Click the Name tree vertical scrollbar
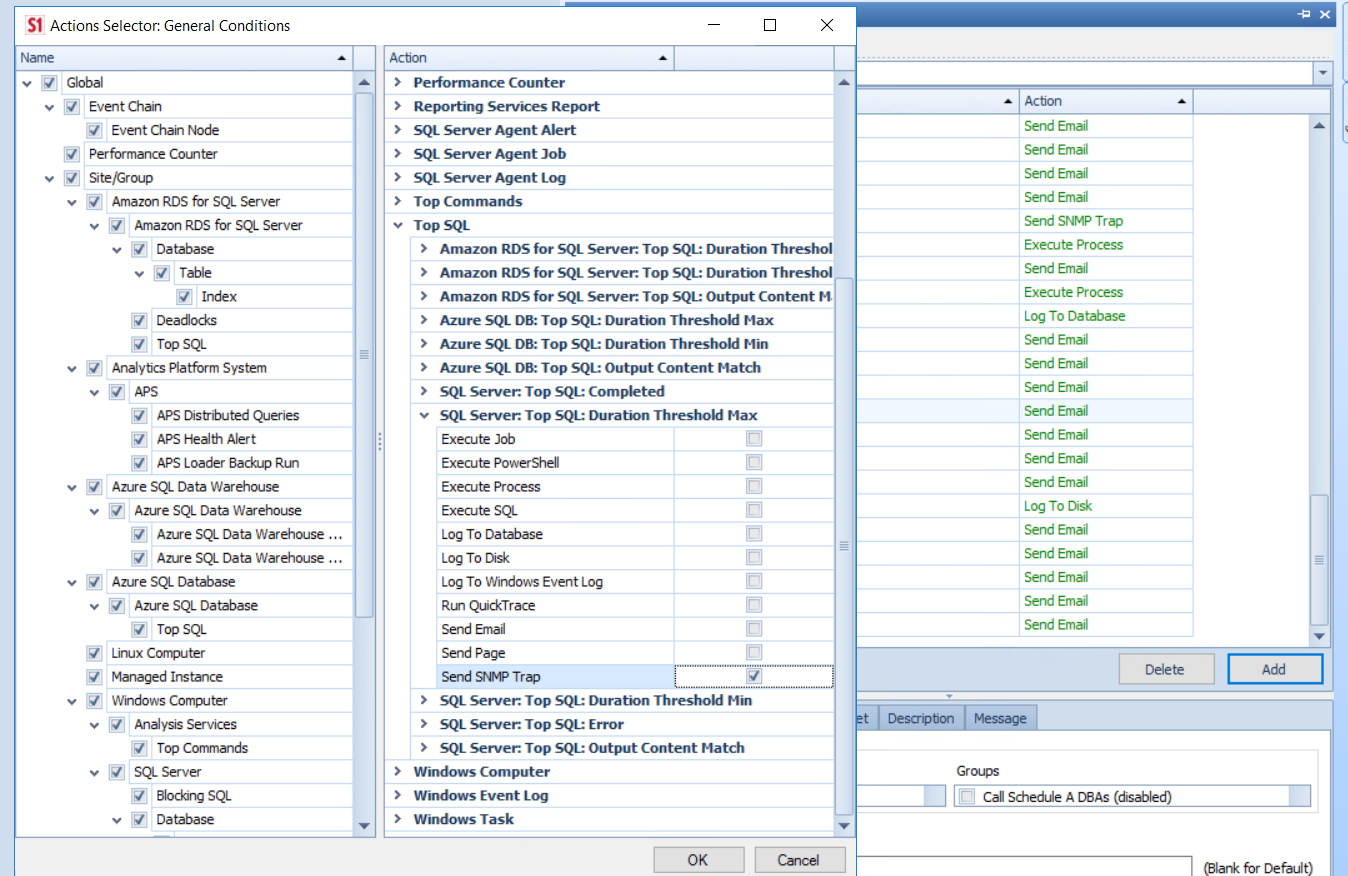The image size is (1348, 876). tap(364, 354)
